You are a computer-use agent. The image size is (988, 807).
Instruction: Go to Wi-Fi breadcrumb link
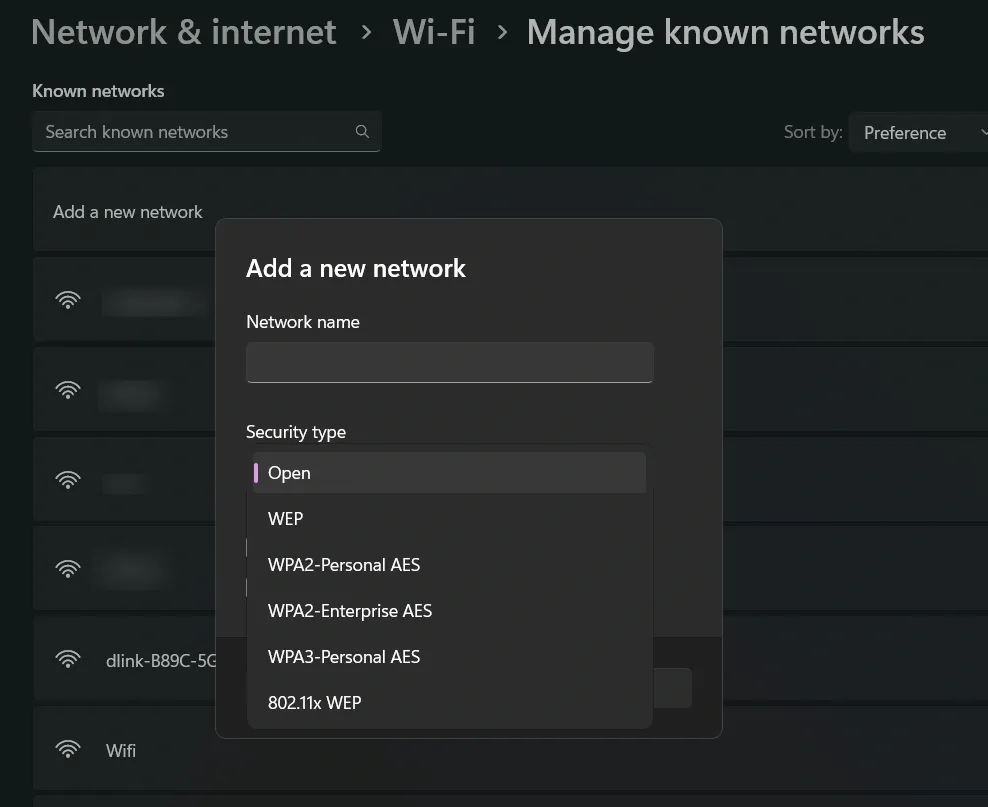coord(434,33)
